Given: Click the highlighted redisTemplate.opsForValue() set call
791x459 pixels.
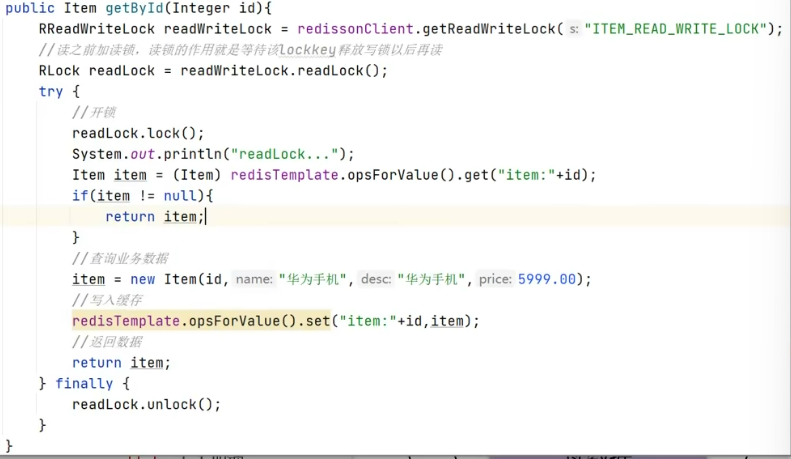Looking at the screenshot, I should pyautogui.click(x=200, y=321).
